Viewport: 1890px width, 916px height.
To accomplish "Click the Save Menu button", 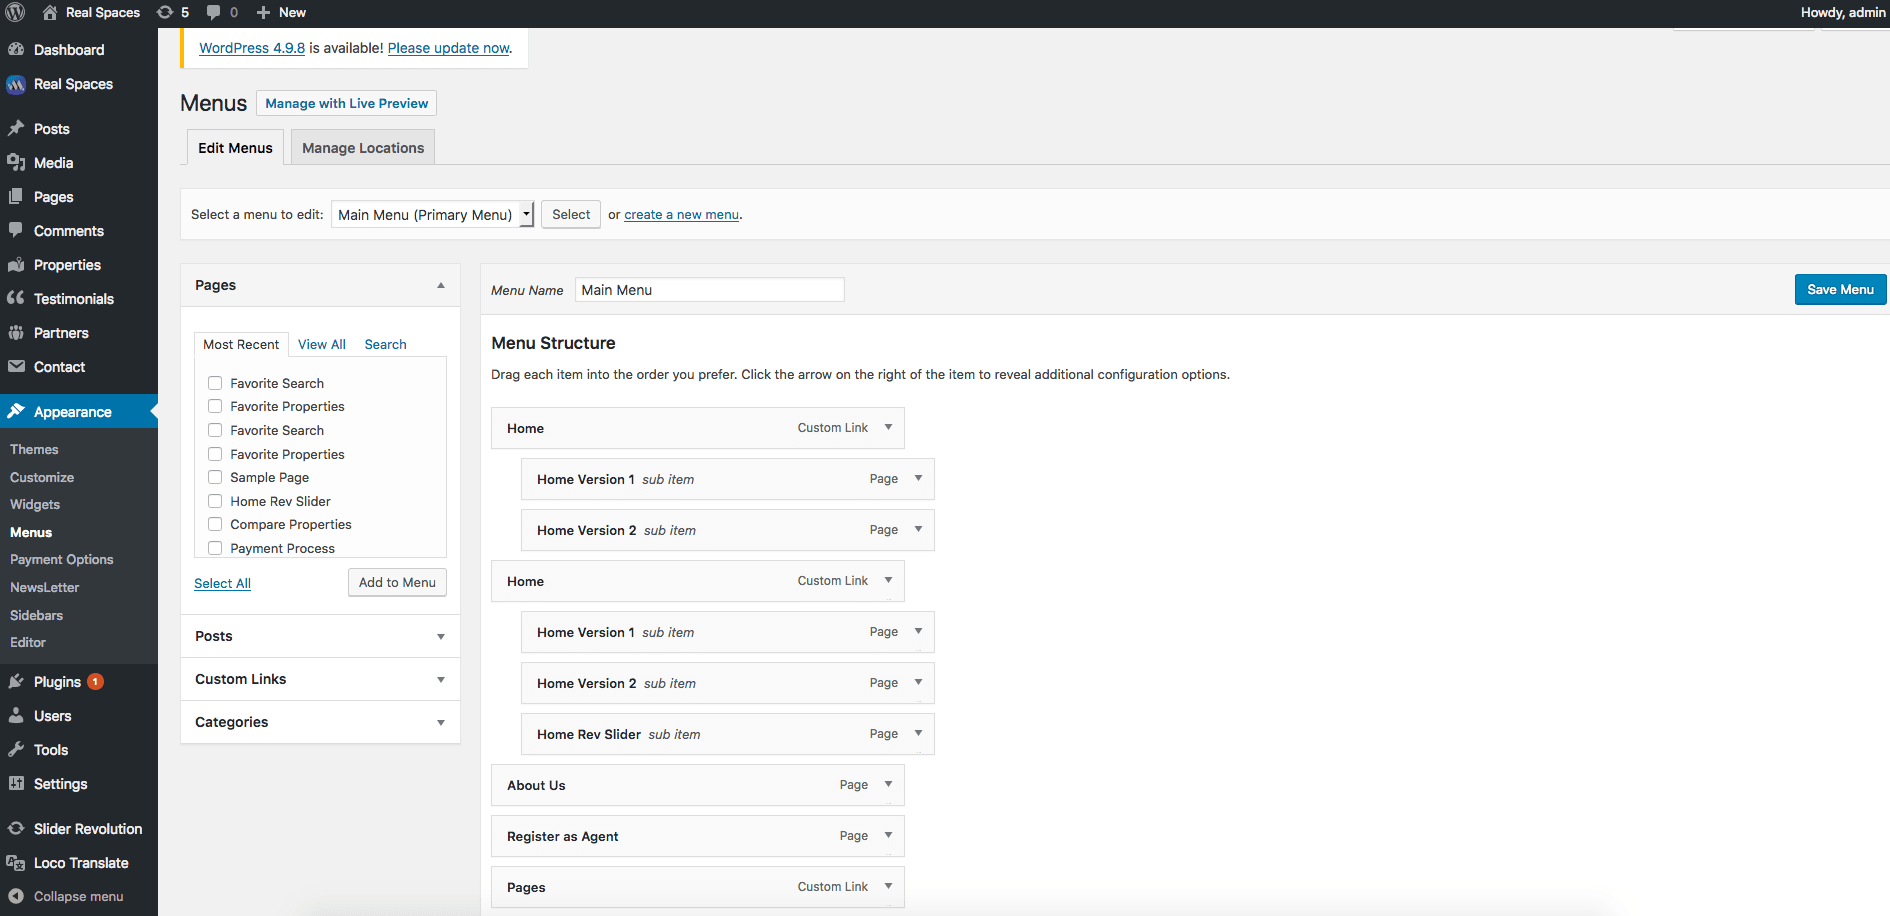I will pos(1840,289).
